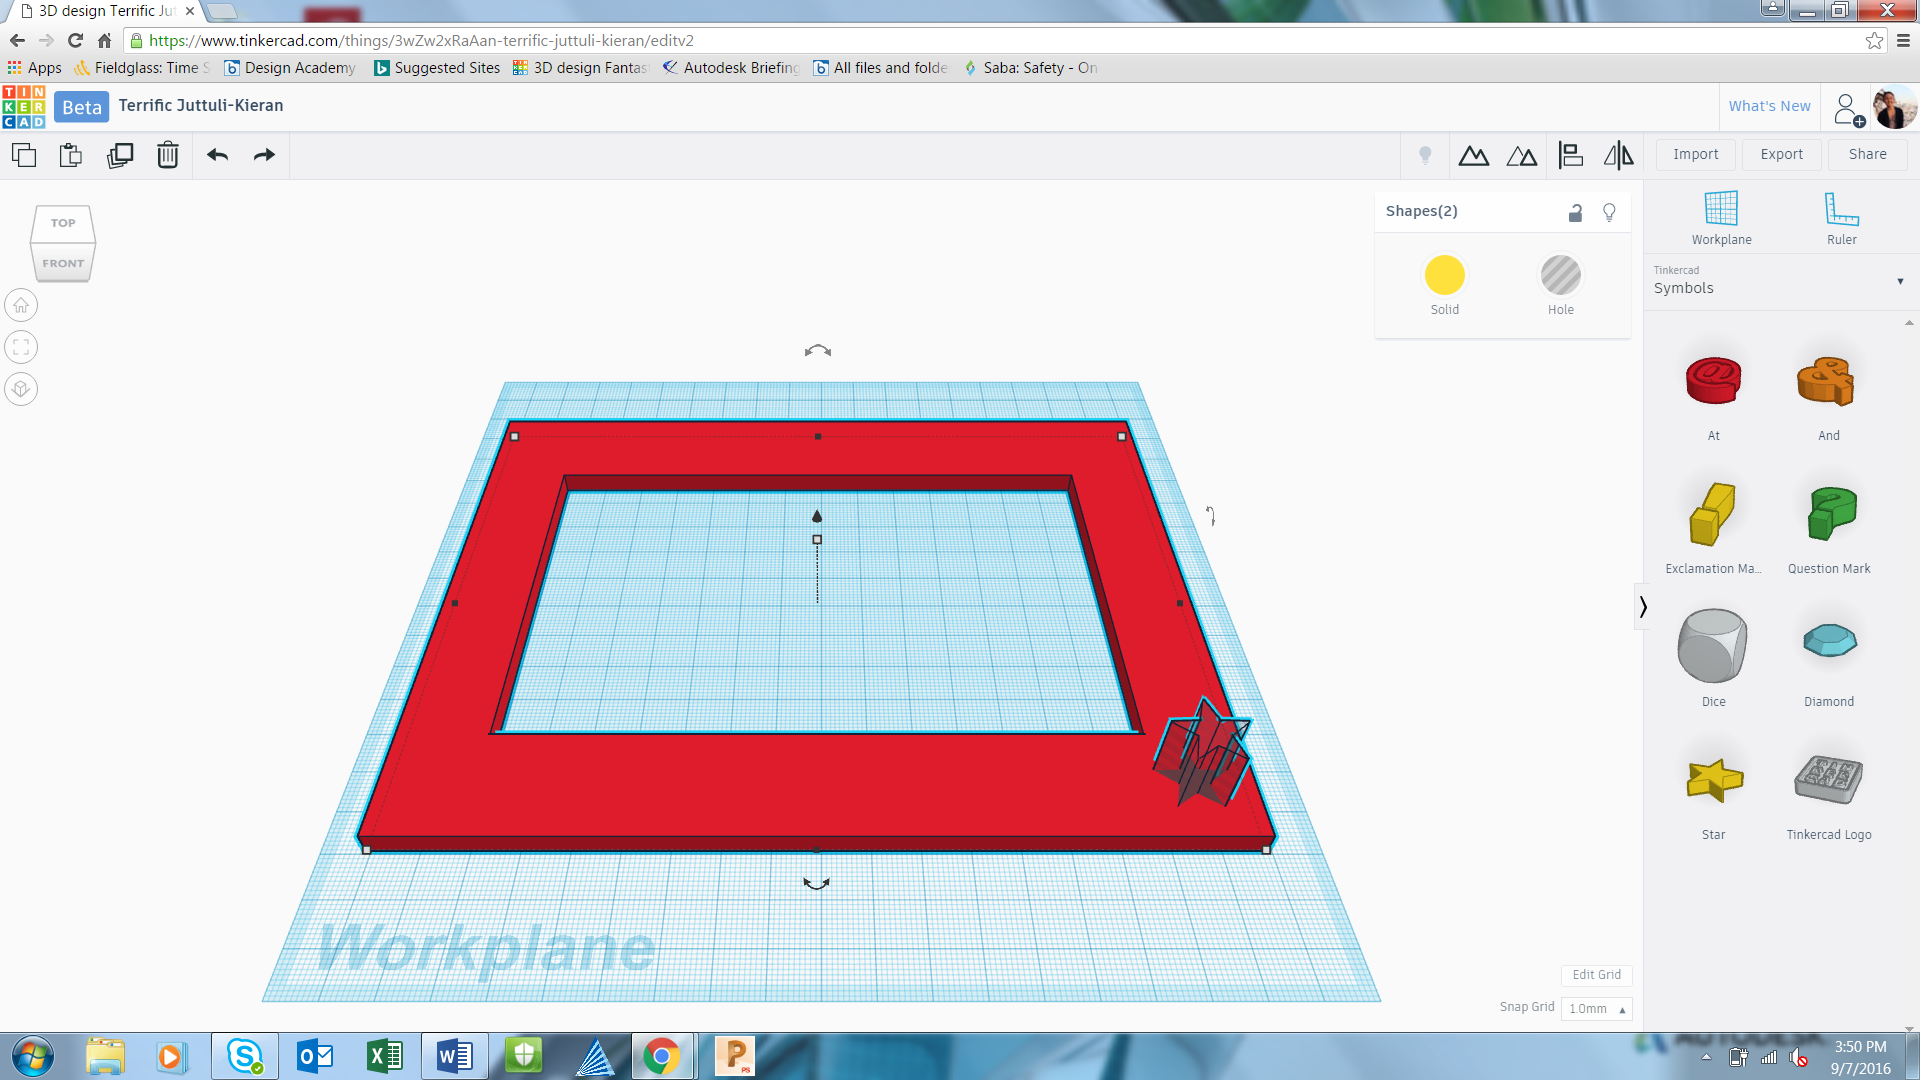Viewport: 1920px width, 1080px height.
Task: Click the Align tool icon
Action: tap(1570, 155)
